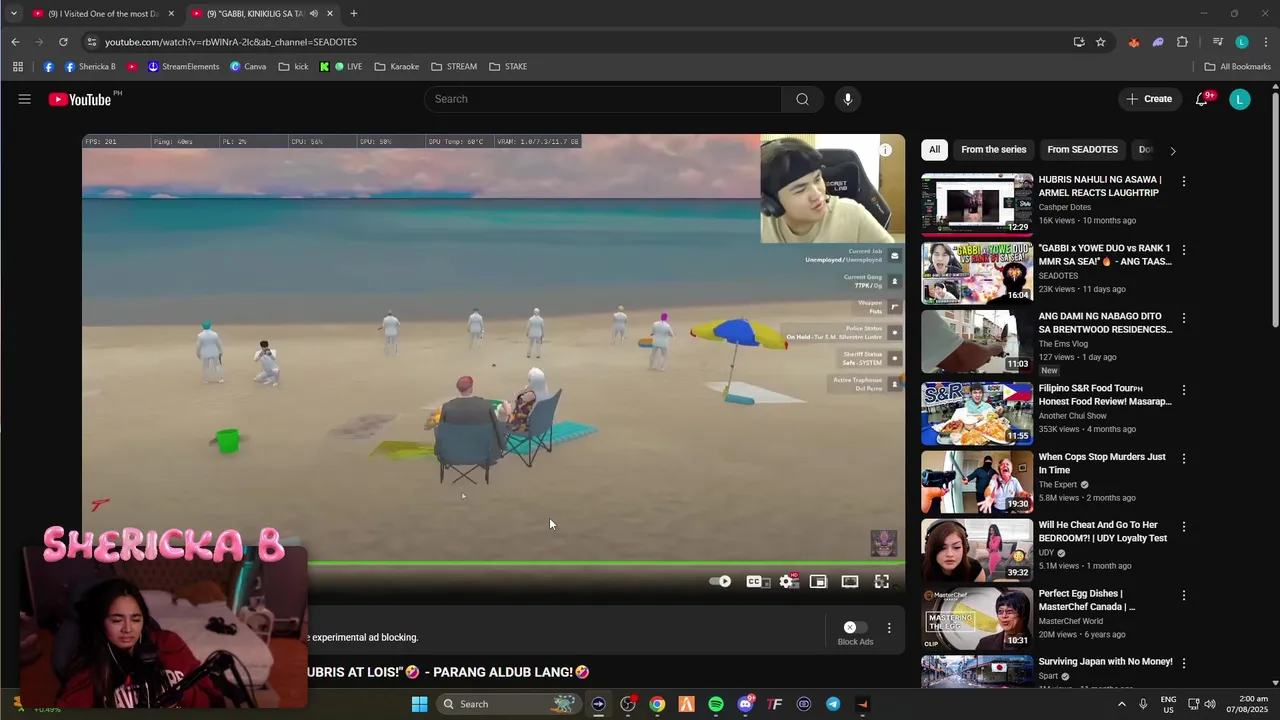The height and width of the screenshot is (720, 1280).
Task: Open a new browser tab
Action: [353, 14]
